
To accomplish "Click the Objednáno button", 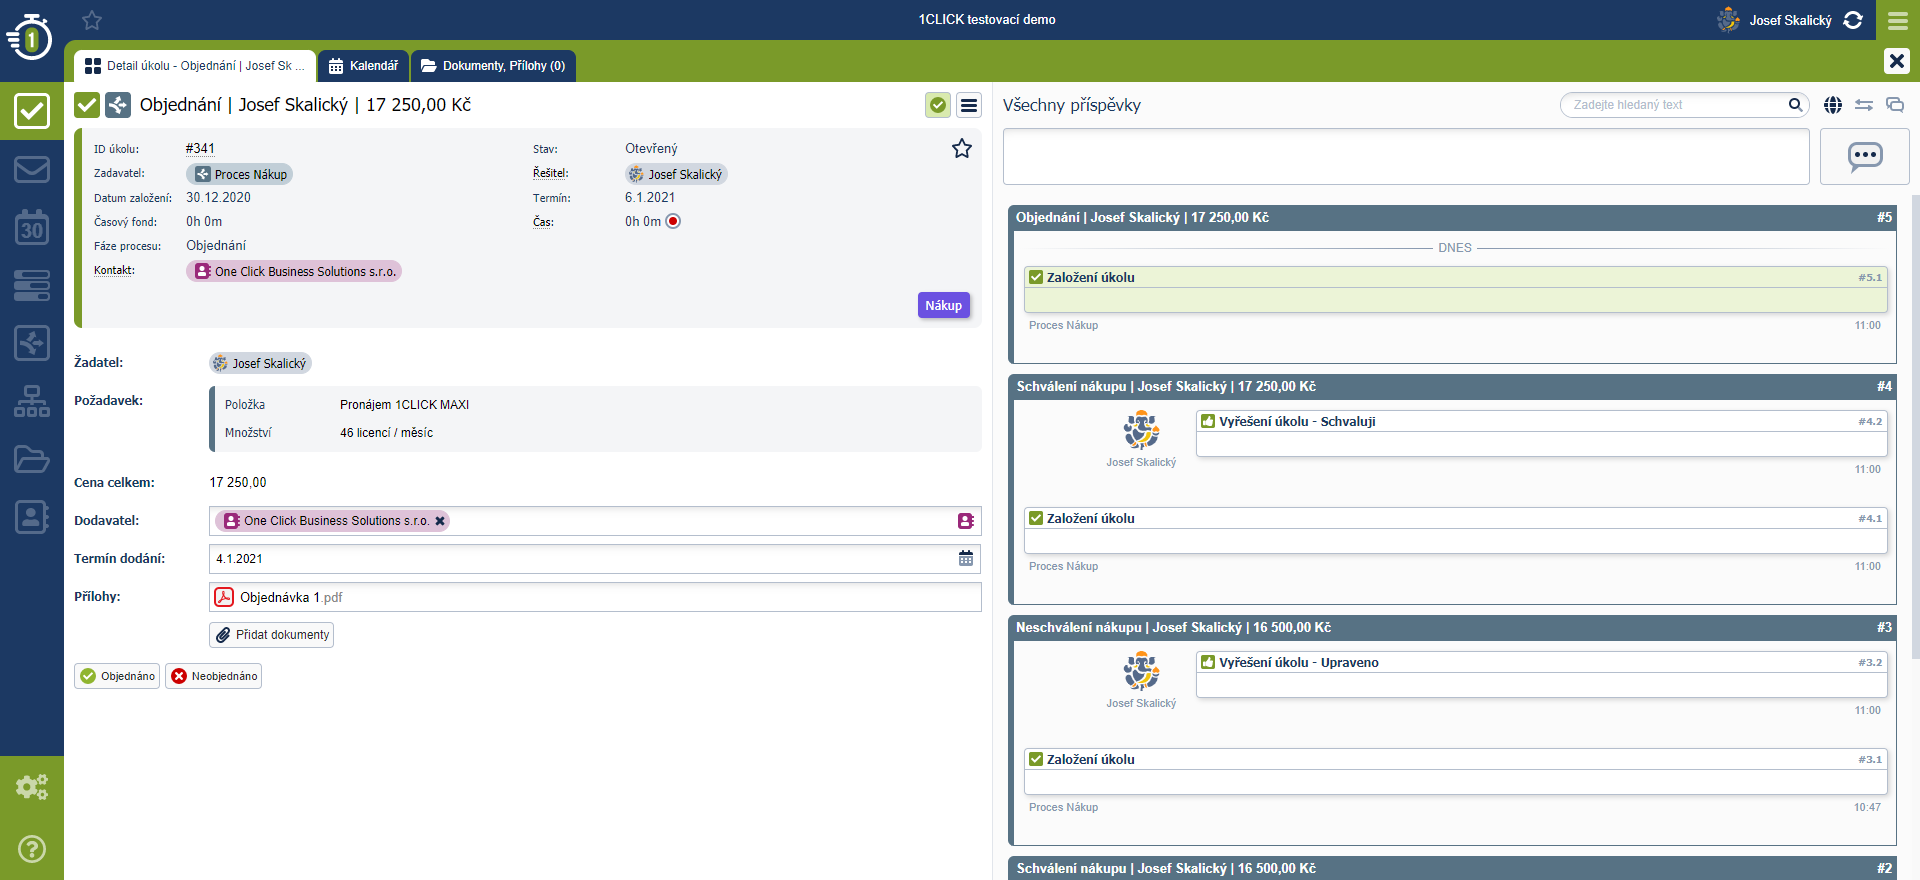I will pos(117,676).
